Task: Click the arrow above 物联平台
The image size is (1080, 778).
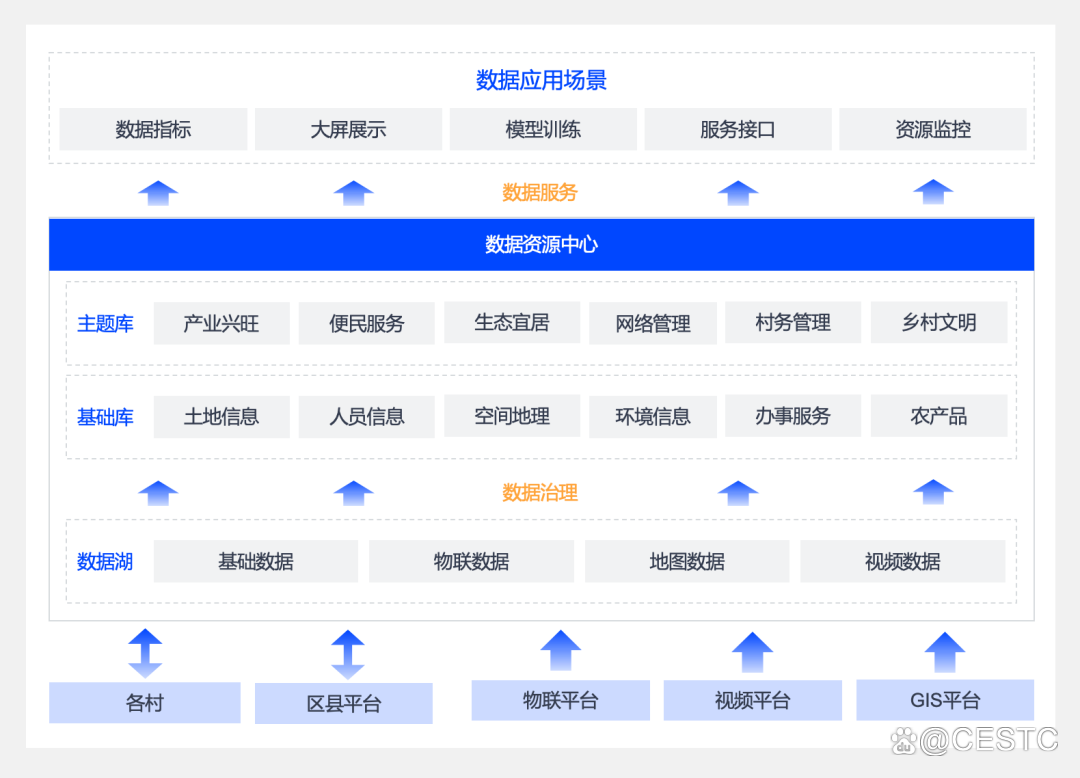Action: 560,650
